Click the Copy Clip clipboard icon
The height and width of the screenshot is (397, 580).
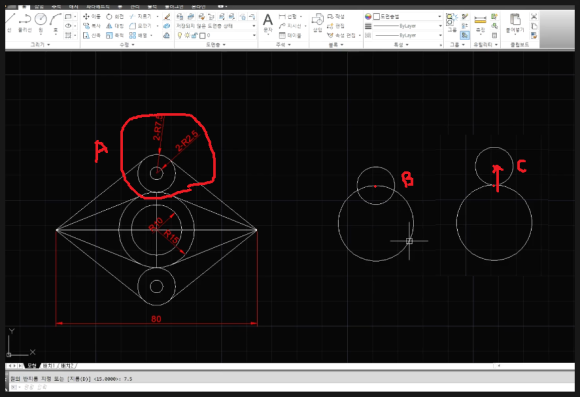(534, 26)
